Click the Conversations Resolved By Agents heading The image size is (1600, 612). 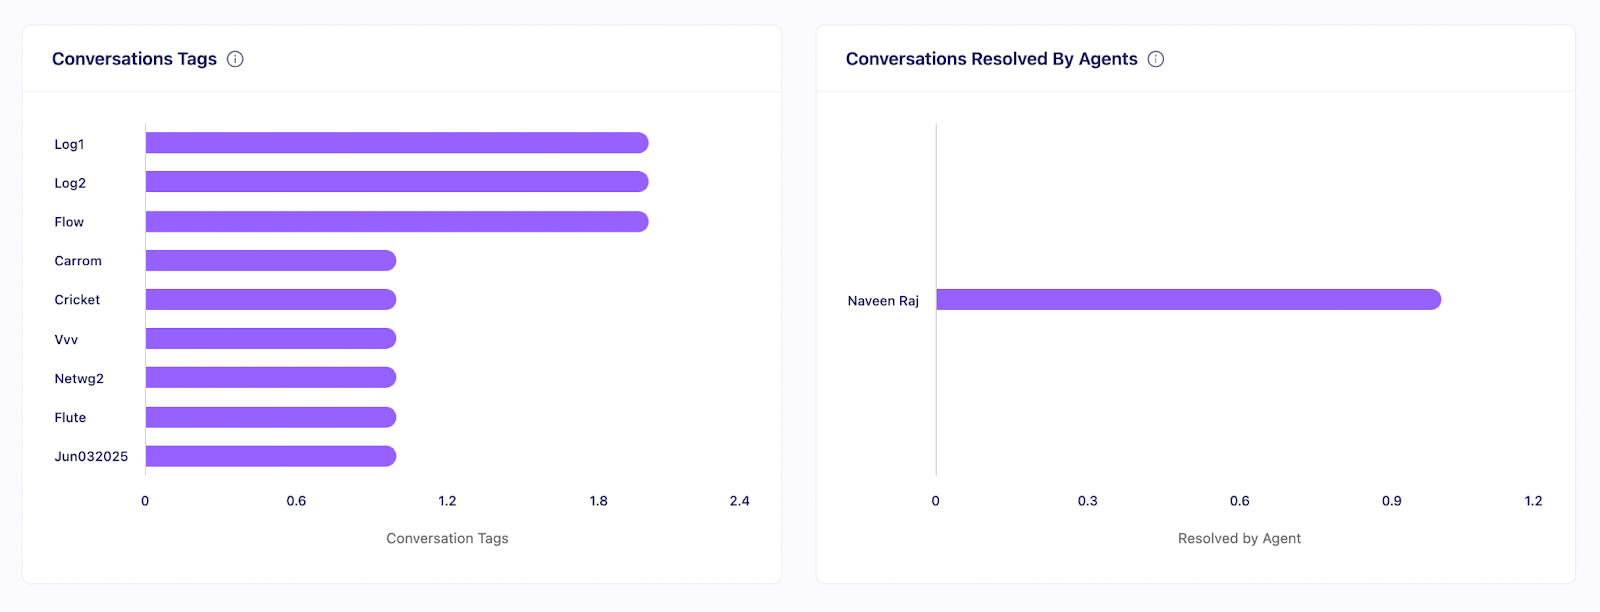tap(991, 59)
